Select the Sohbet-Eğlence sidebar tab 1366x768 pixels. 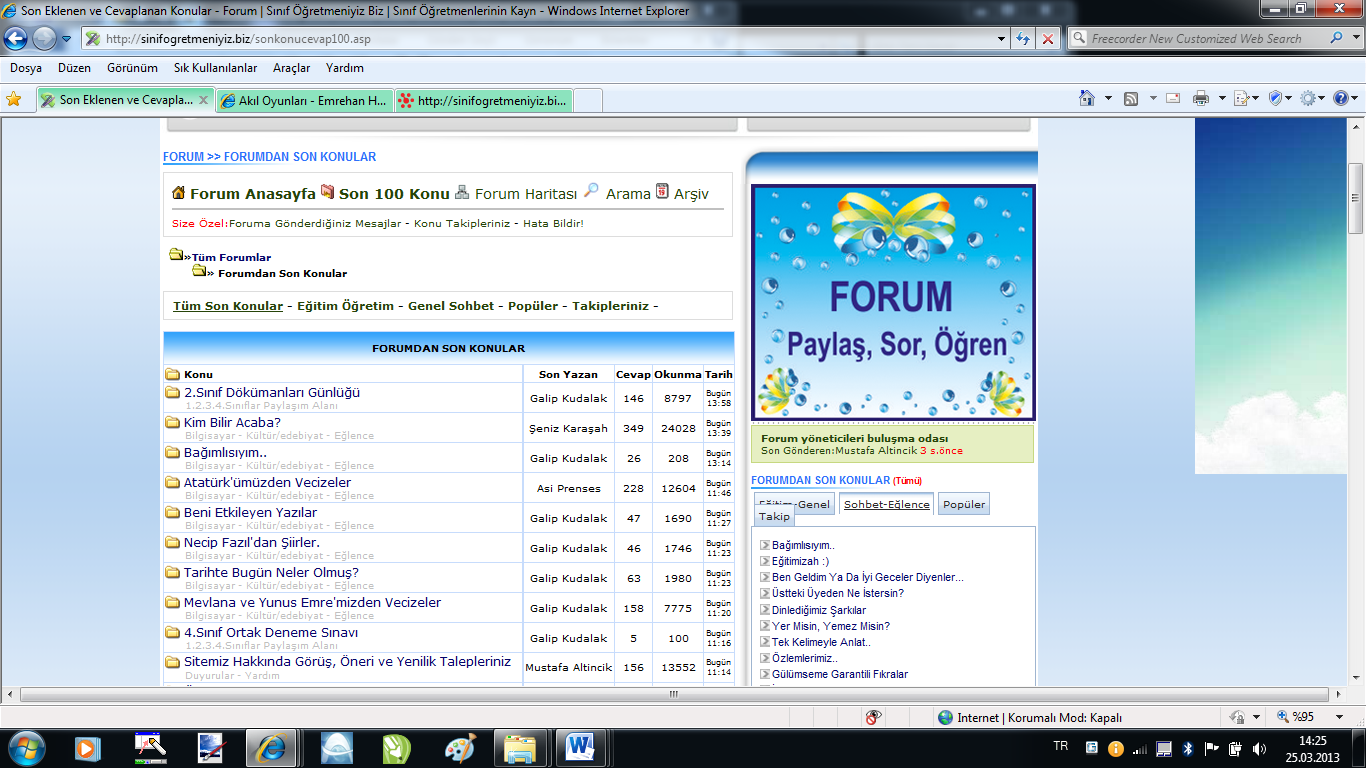coord(886,504)
